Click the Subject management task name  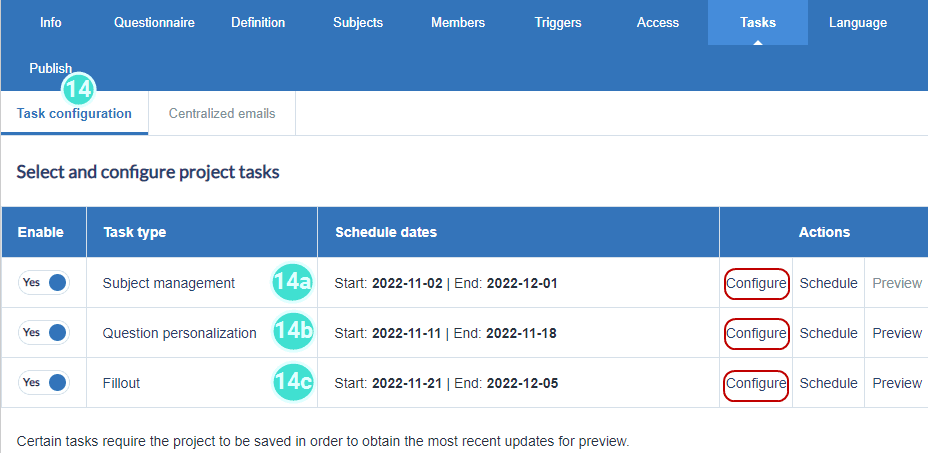pyautogui.click(x=169, y=283)
